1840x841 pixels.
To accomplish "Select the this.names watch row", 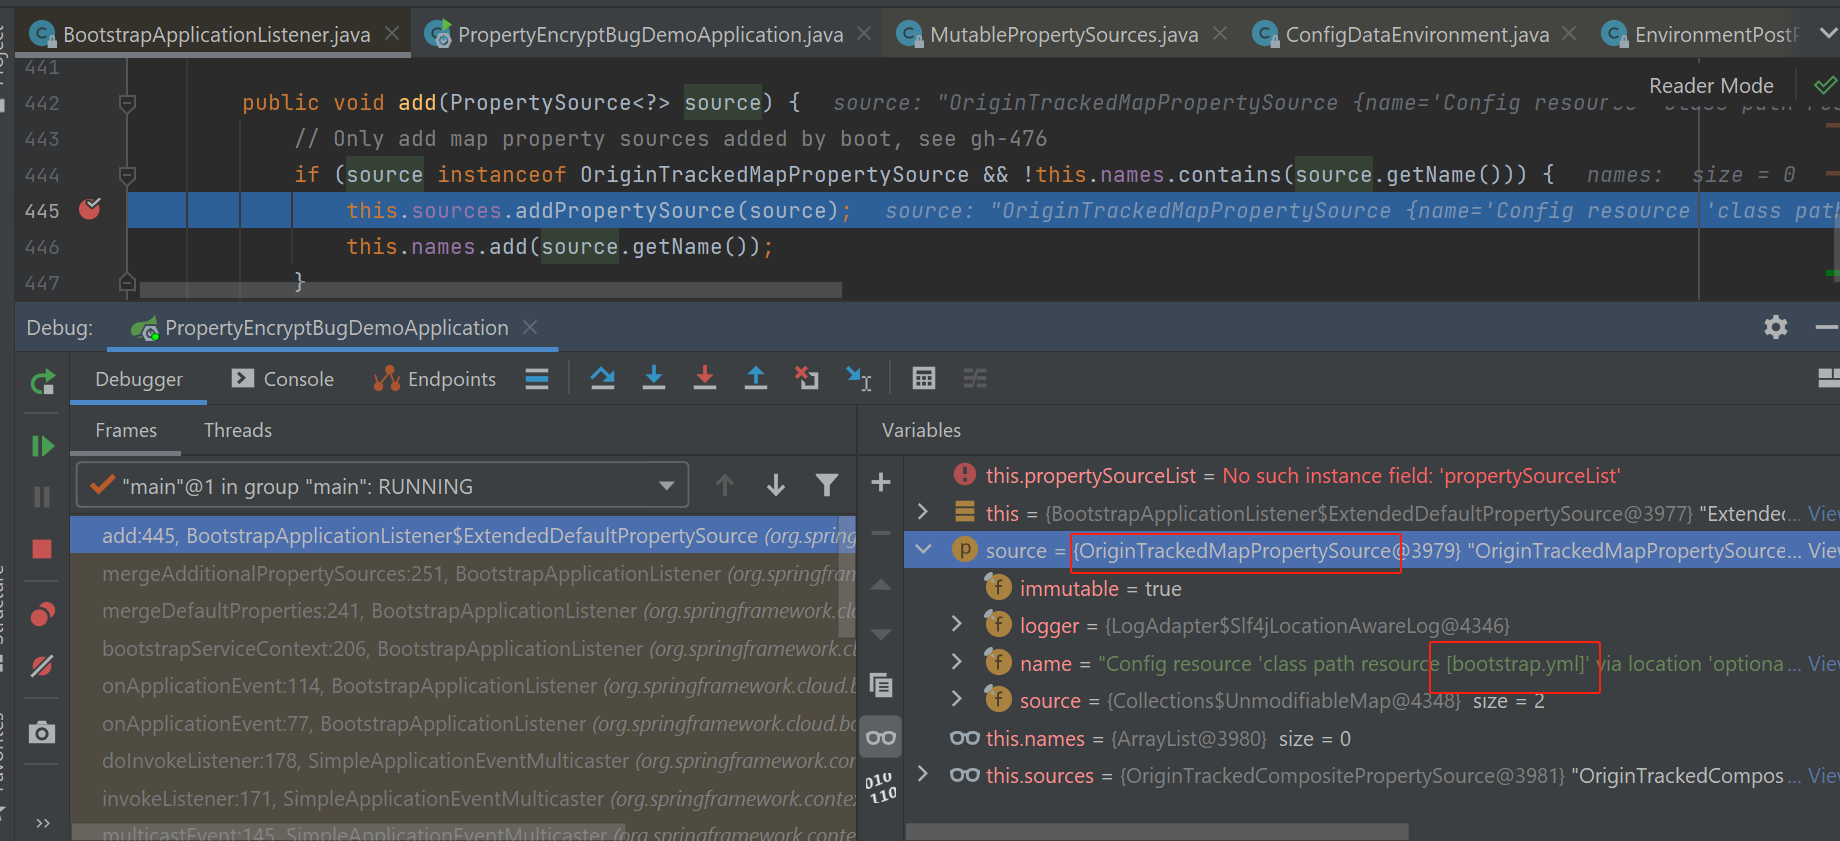I will 1372,739.
